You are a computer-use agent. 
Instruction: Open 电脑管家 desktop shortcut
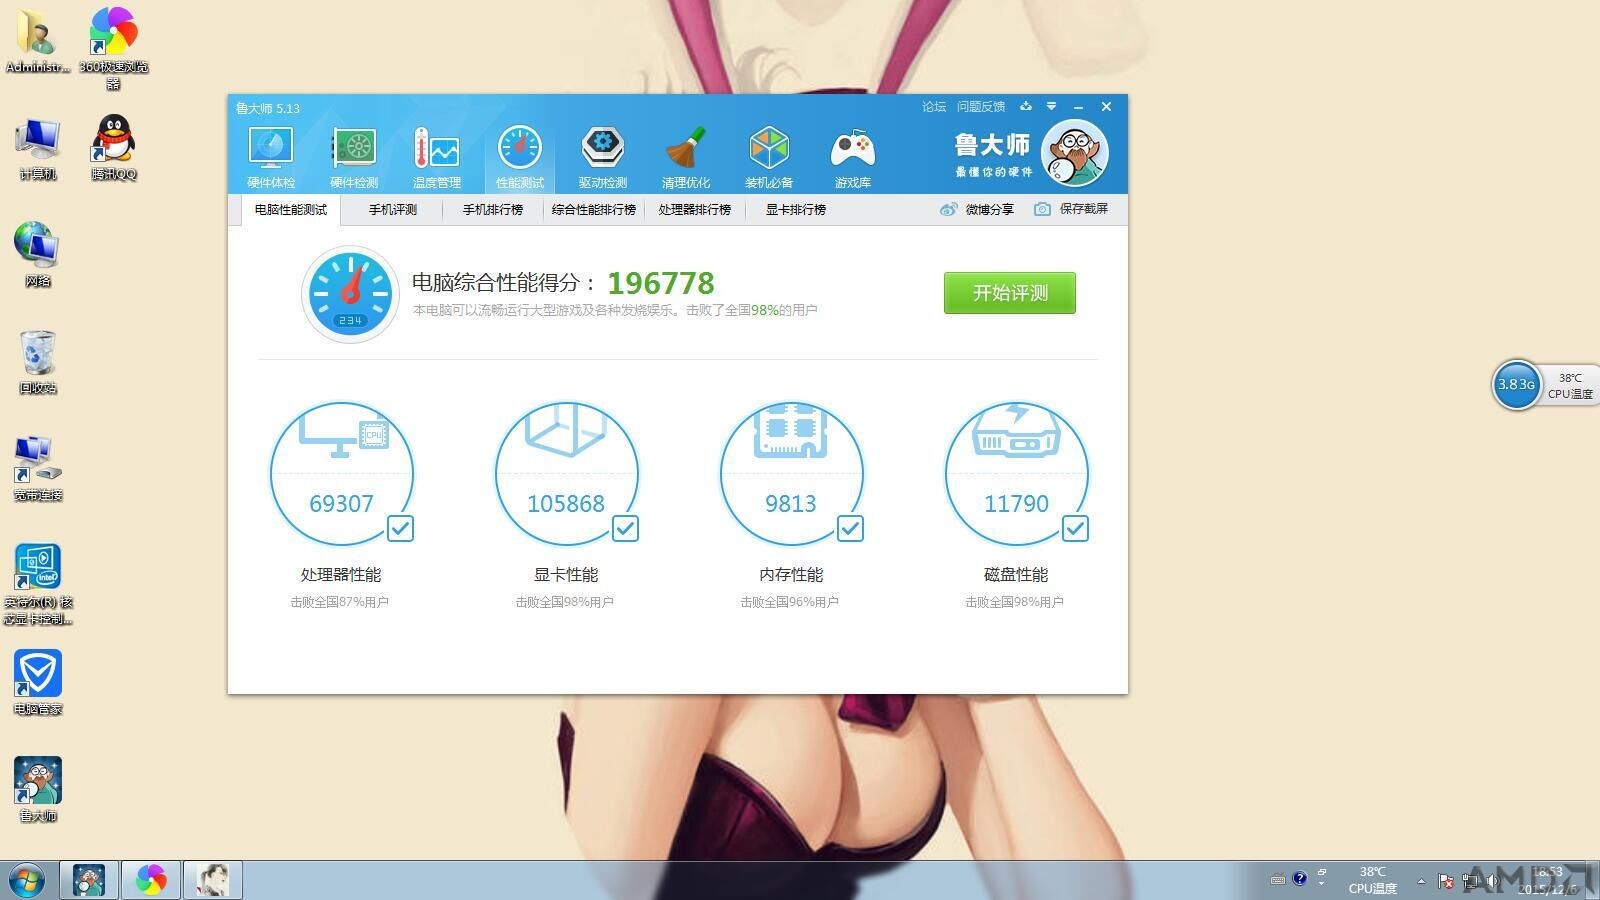pyautogui.click(x=38, y=683)
